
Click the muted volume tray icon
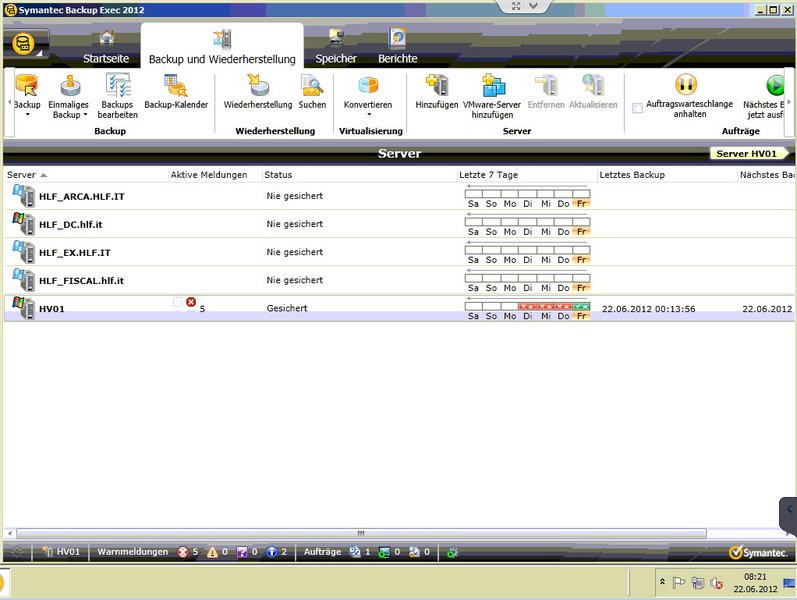click(716, 583)
